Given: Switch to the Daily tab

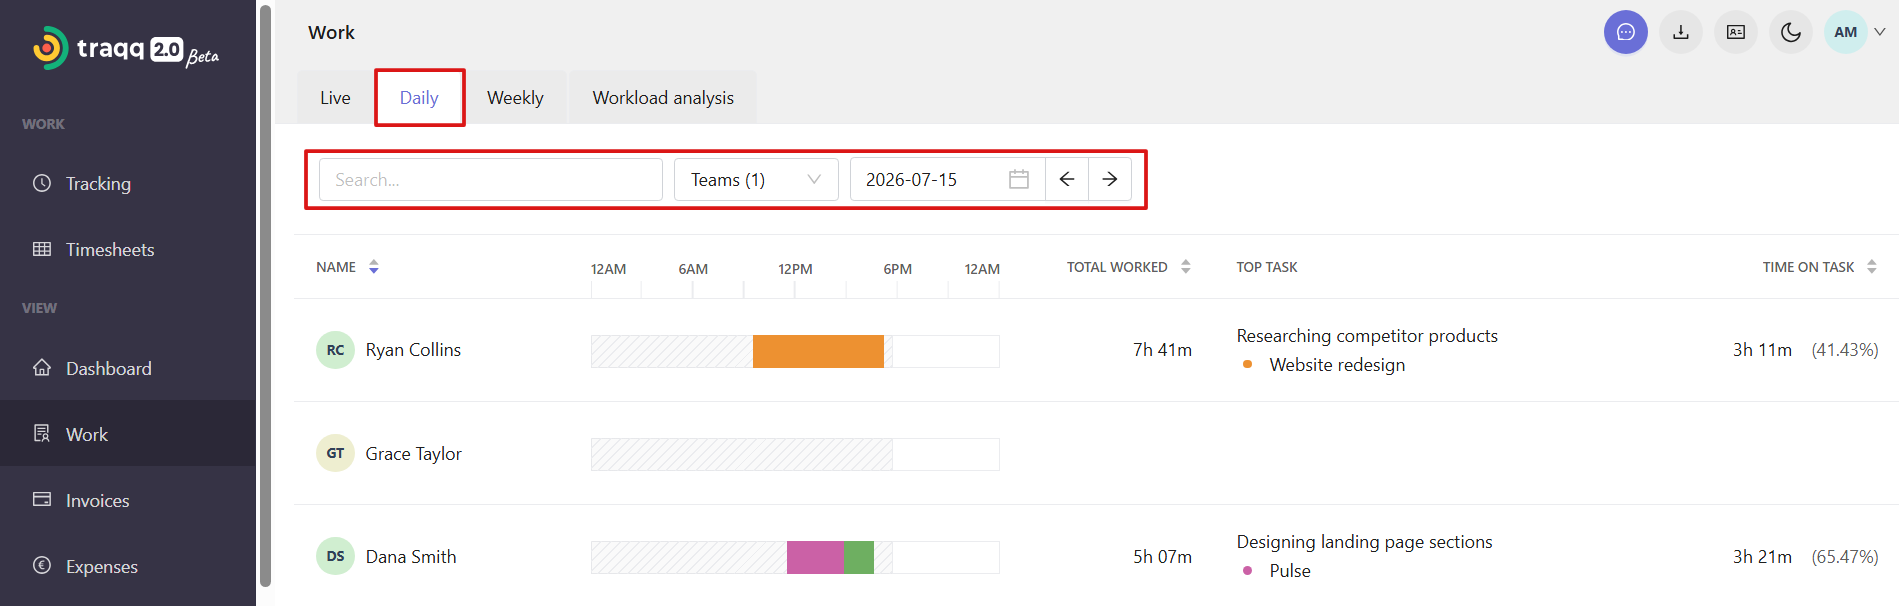Looking at the screenshot, I should click(x=419, y=97).
